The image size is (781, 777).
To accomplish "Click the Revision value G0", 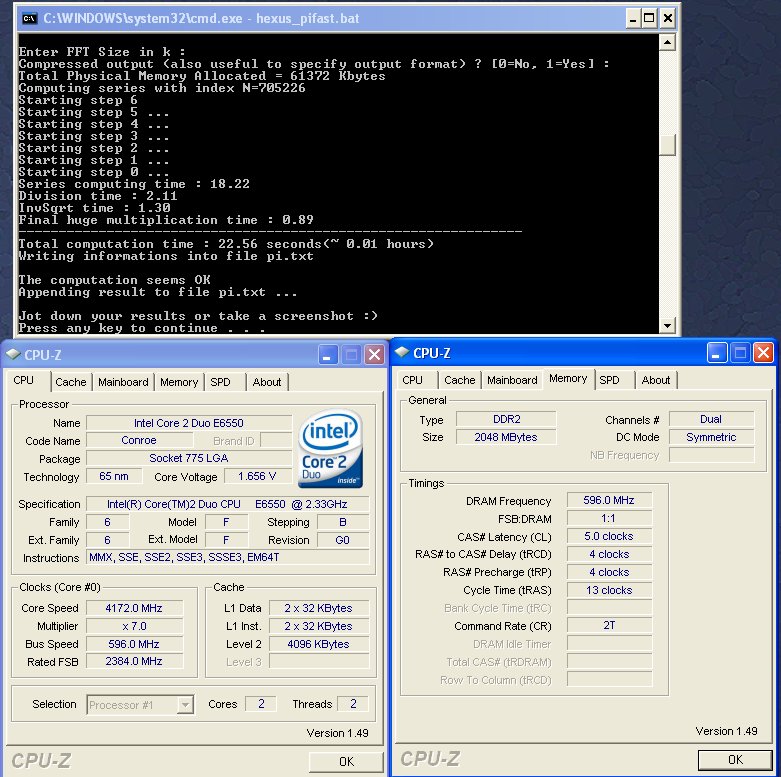I will point(343,540).
